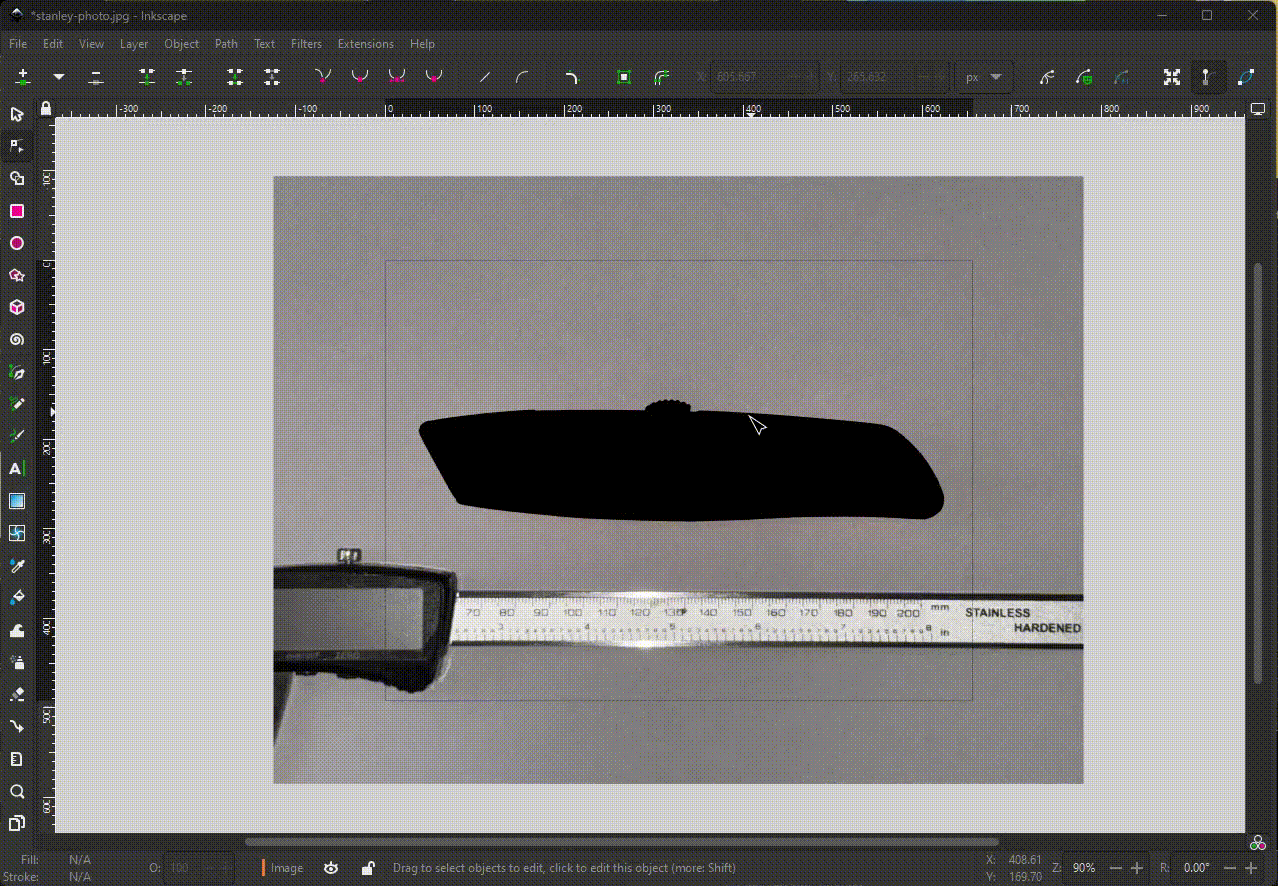
Task: Activate the Ellipse tool
Action: pyautogui.click(x=17, y=243)
